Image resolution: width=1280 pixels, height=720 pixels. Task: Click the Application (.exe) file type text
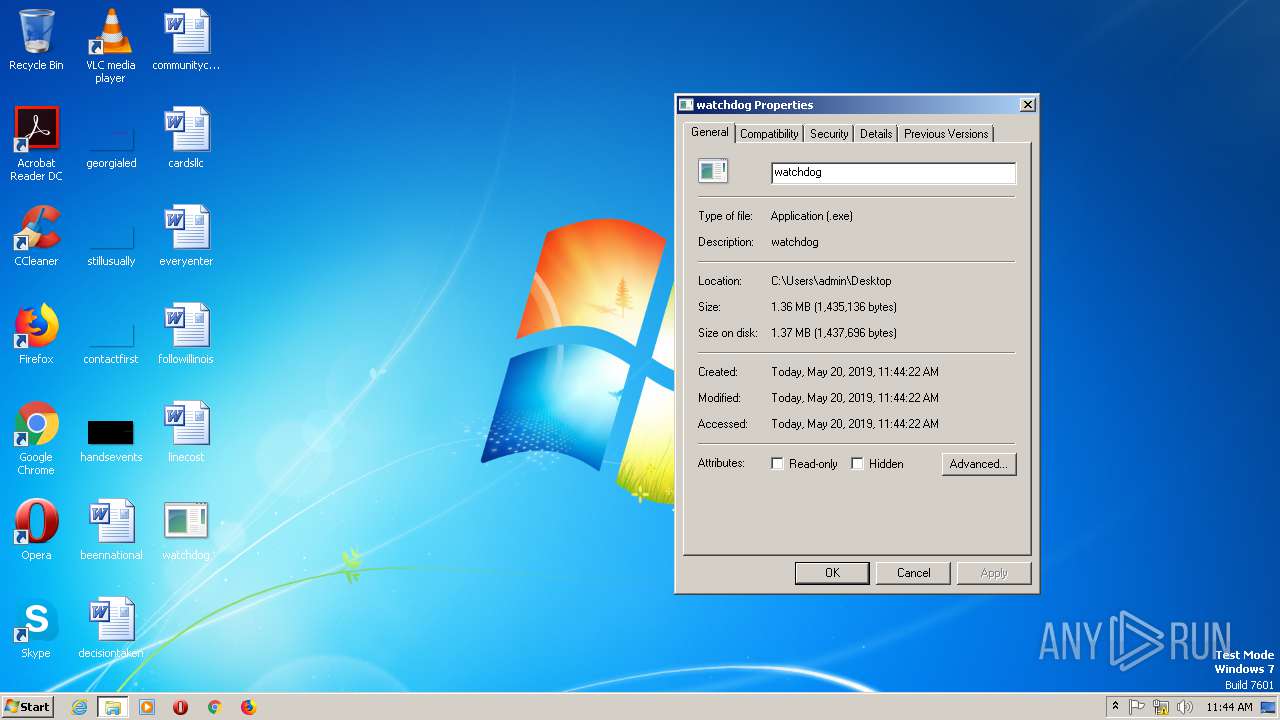tap(812, 216)
